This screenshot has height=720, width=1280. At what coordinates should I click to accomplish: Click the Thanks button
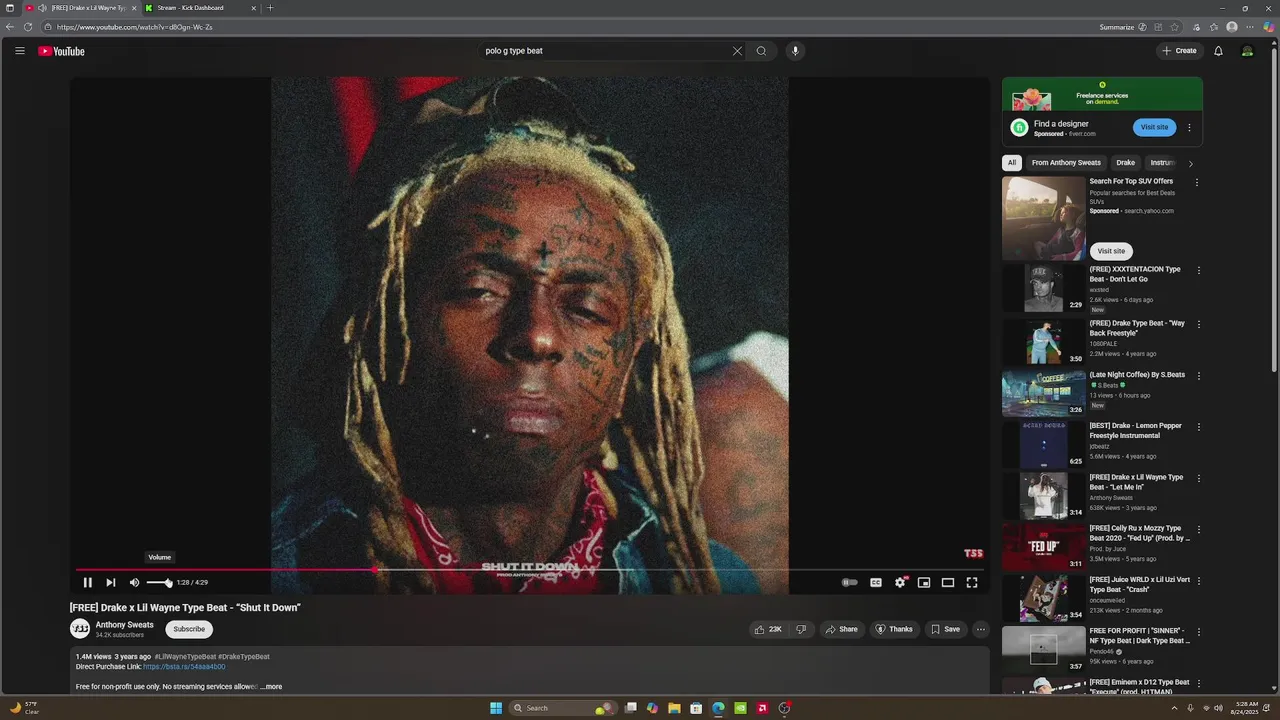pyautogui.click(x=894, y=629)
